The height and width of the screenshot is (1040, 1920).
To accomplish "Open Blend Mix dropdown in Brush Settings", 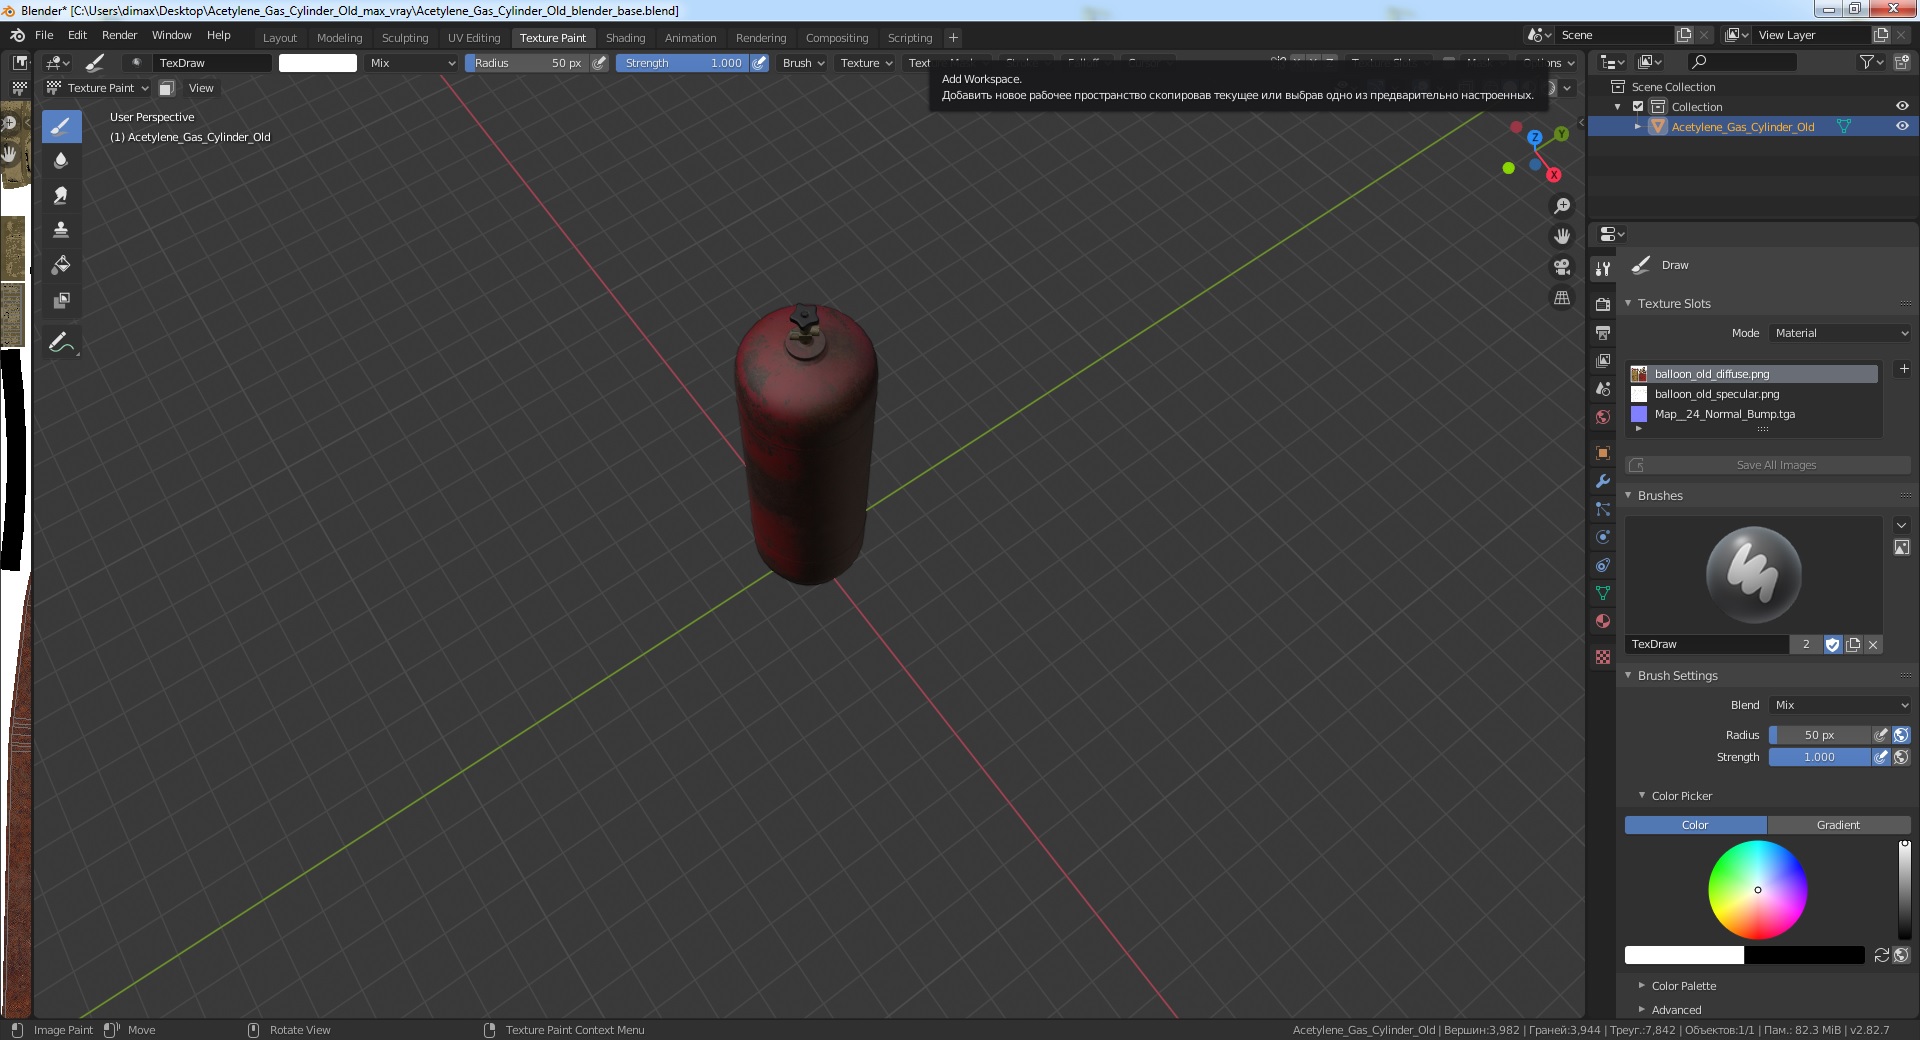I will click(1841, 705).
